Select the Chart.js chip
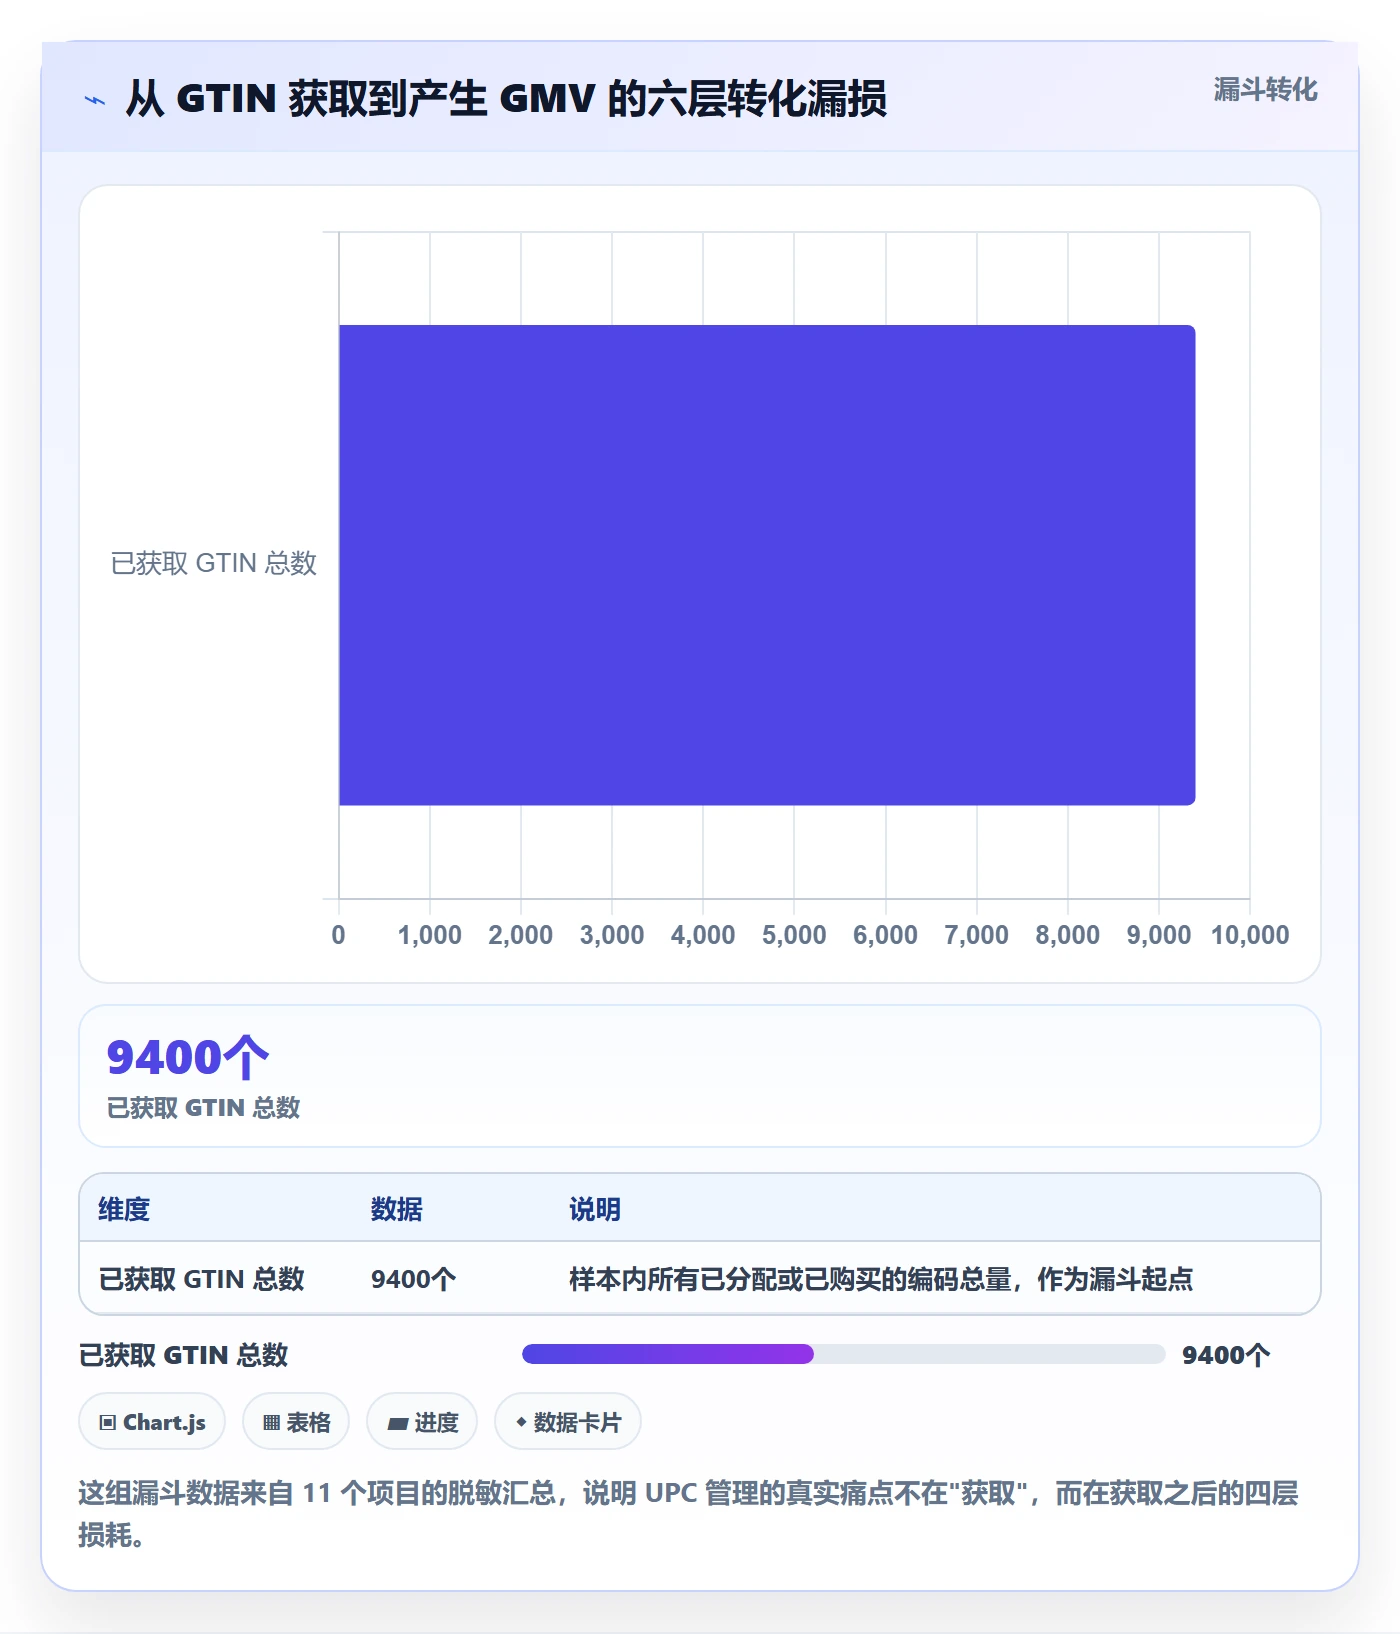Screen dimensions: 1400x1634 pyautogui.click(x=152, y=1422)
